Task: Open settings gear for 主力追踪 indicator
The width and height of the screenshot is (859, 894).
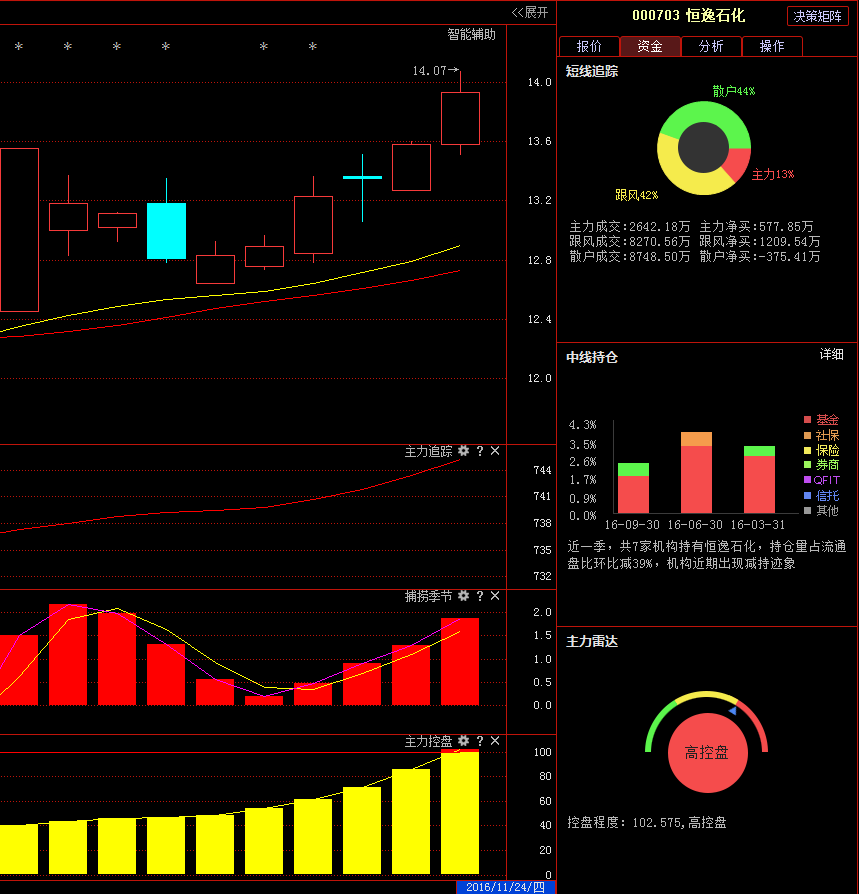Action: pos(464,451)
